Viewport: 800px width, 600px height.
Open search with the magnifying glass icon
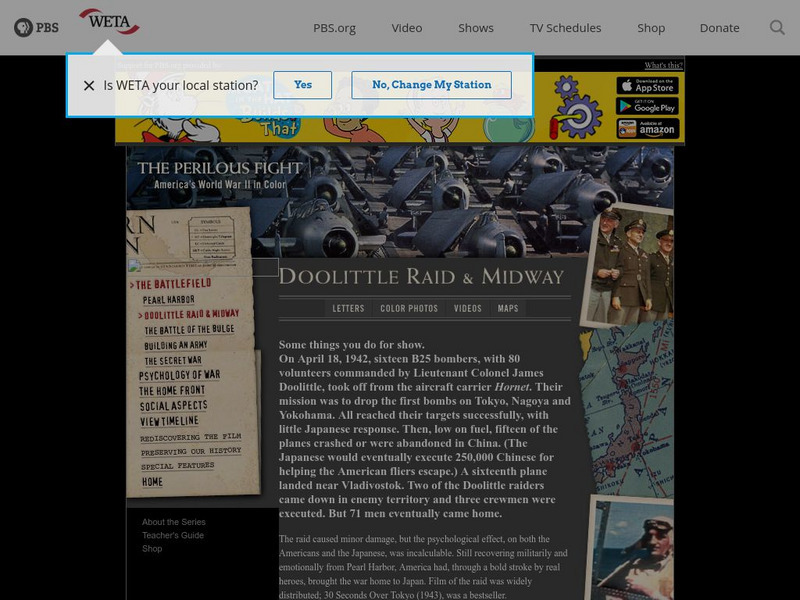[x=777, y=28]
